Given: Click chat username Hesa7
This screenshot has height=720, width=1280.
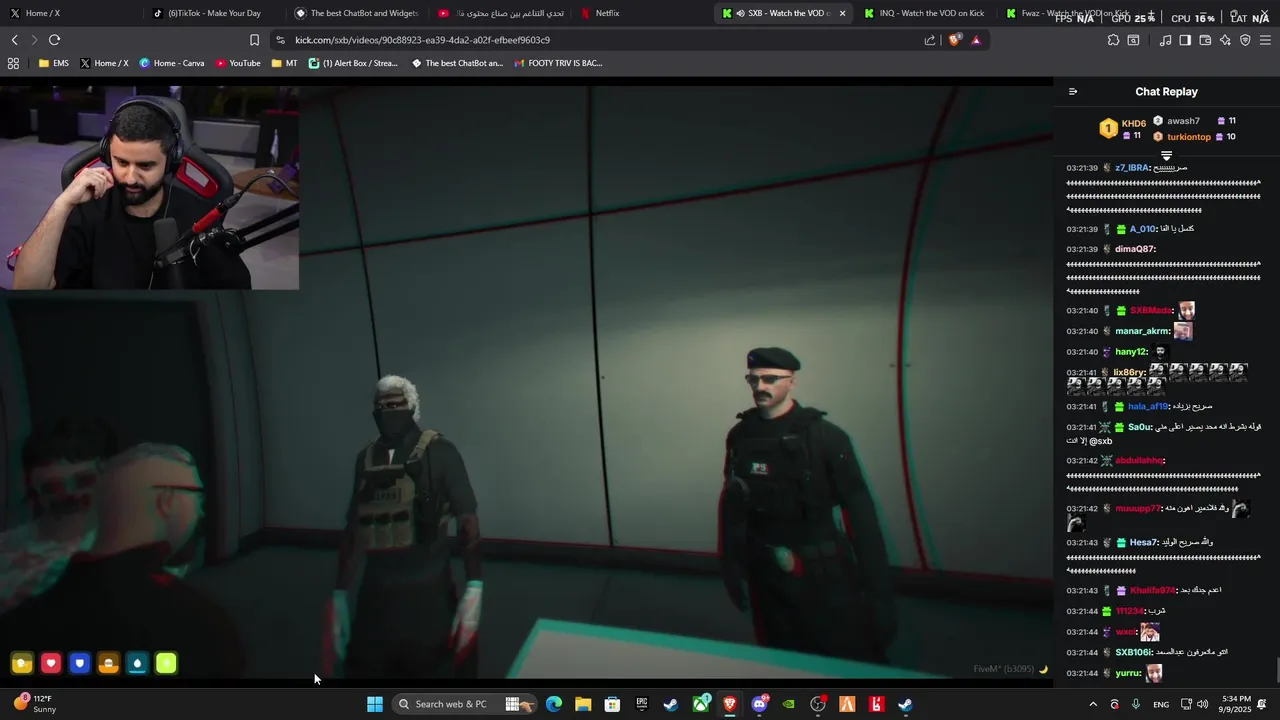Looking at the screenshot, I should 1144,542.
